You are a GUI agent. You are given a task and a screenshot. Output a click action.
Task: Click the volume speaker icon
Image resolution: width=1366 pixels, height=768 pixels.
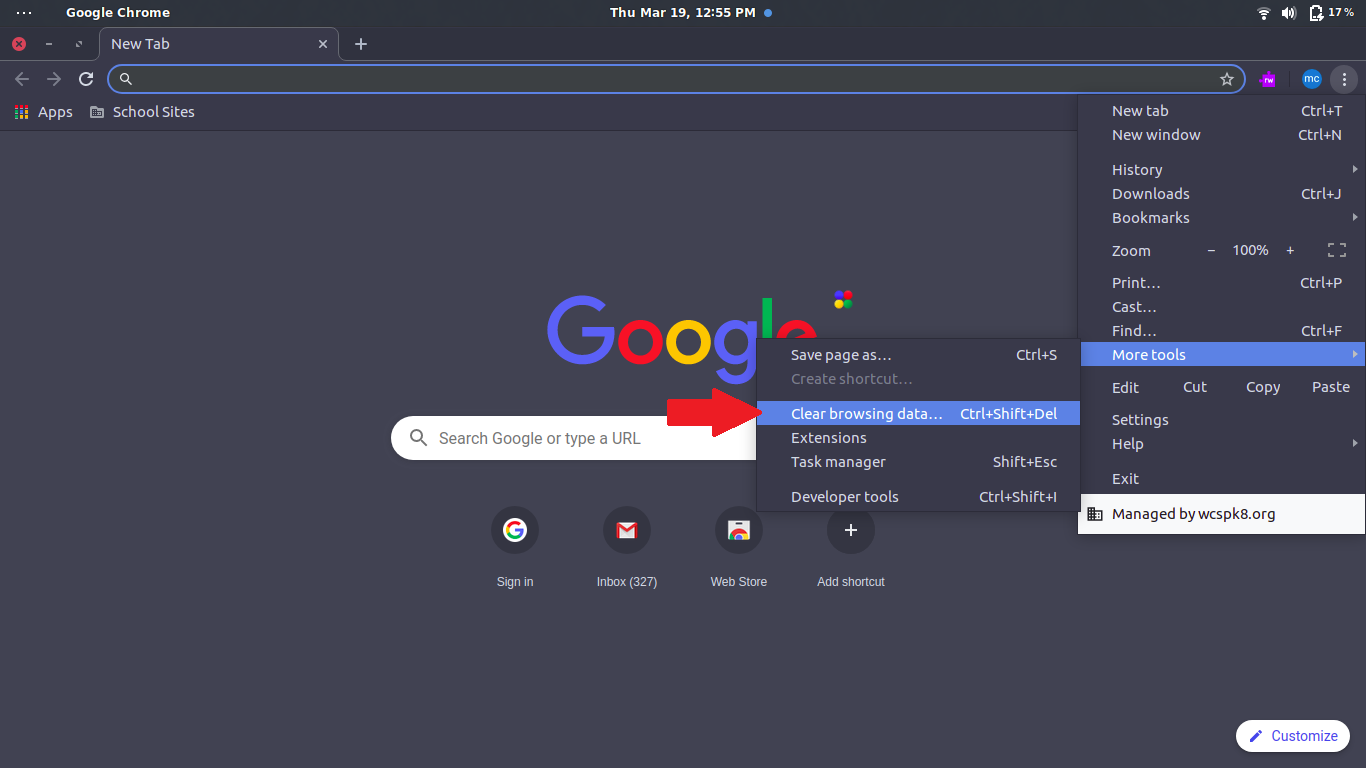1289,13
